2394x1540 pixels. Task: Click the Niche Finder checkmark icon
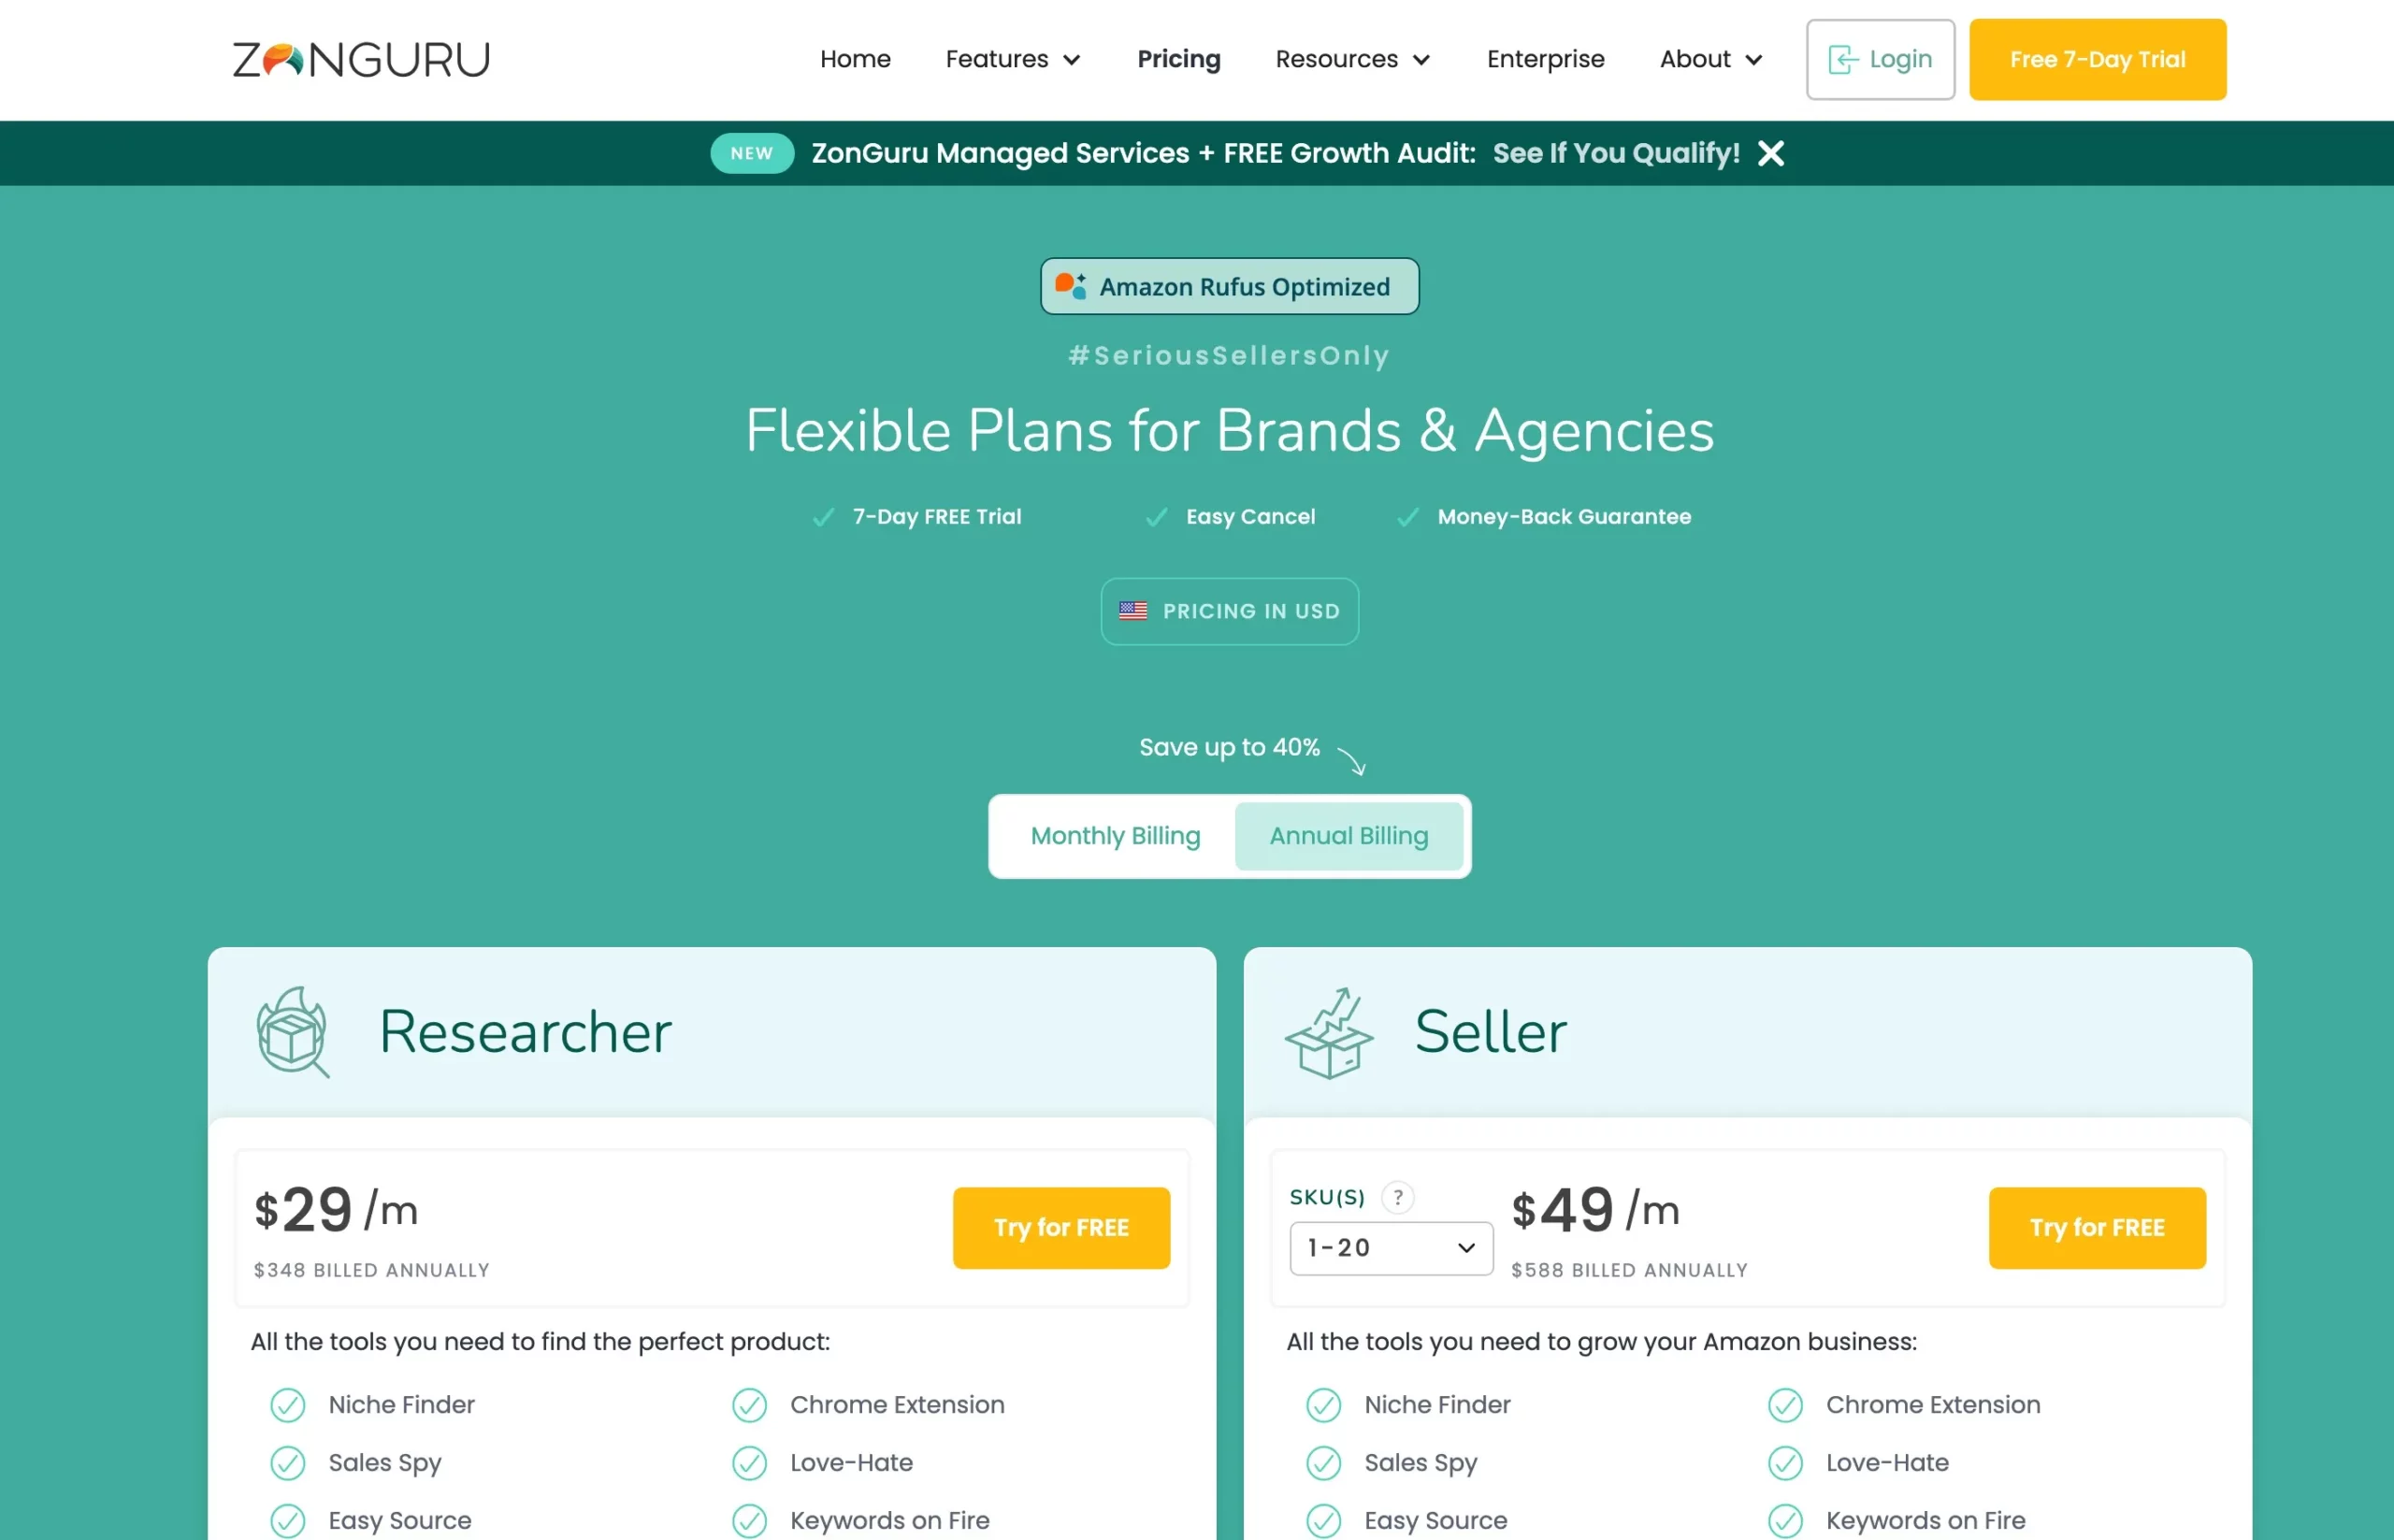[x=284, y=1404]
